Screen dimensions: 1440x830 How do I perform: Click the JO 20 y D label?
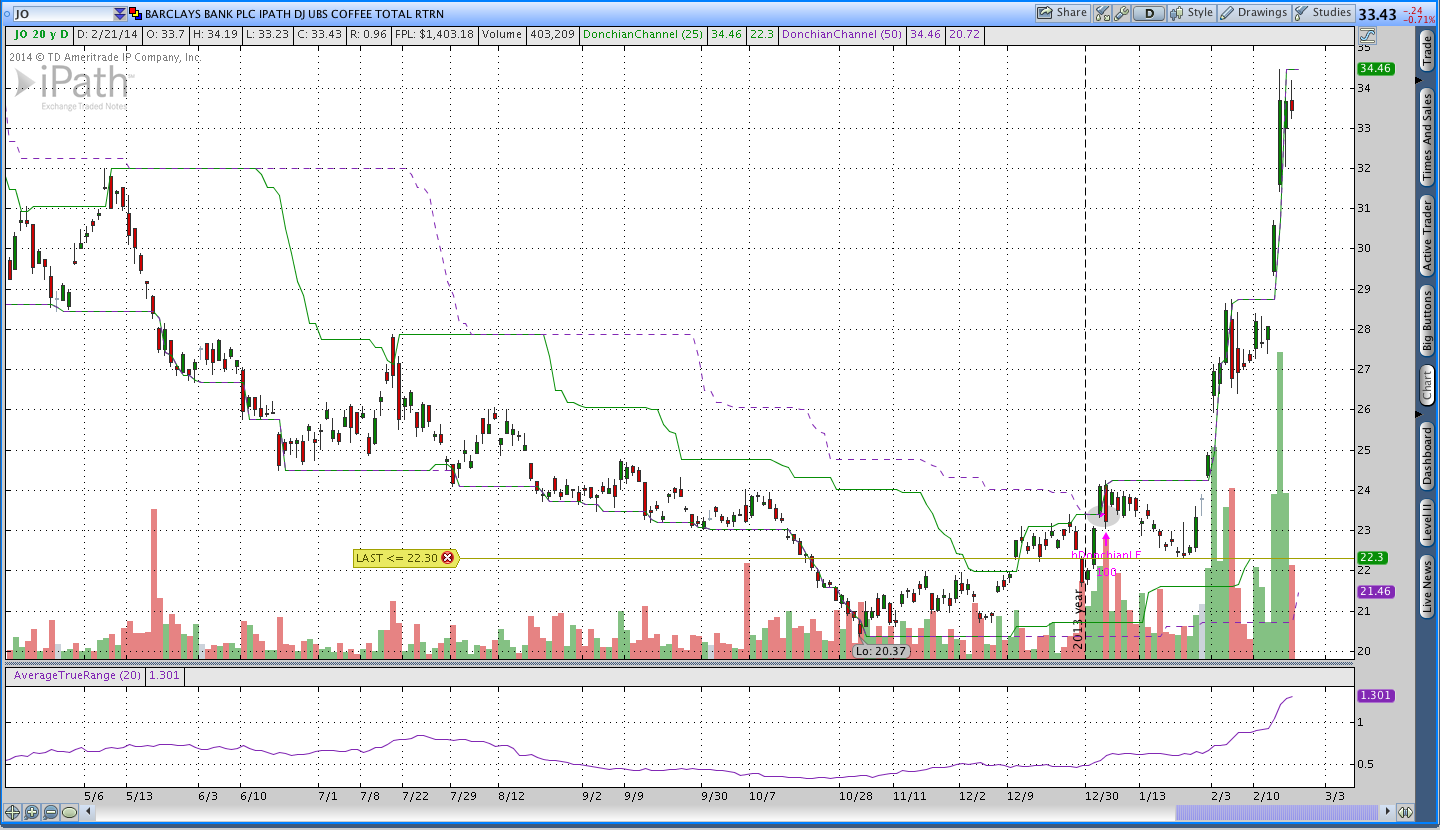39,34
